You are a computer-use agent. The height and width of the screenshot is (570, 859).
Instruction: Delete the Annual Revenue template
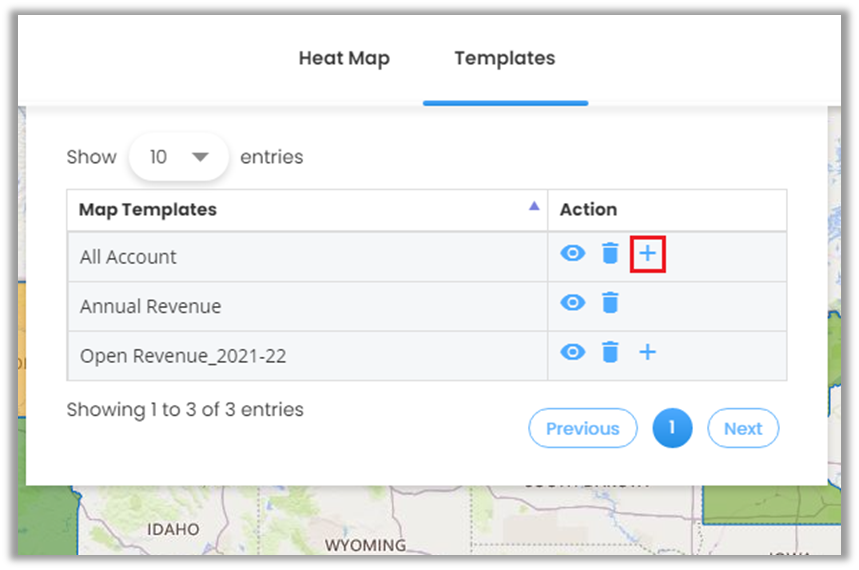pos(610,303)
